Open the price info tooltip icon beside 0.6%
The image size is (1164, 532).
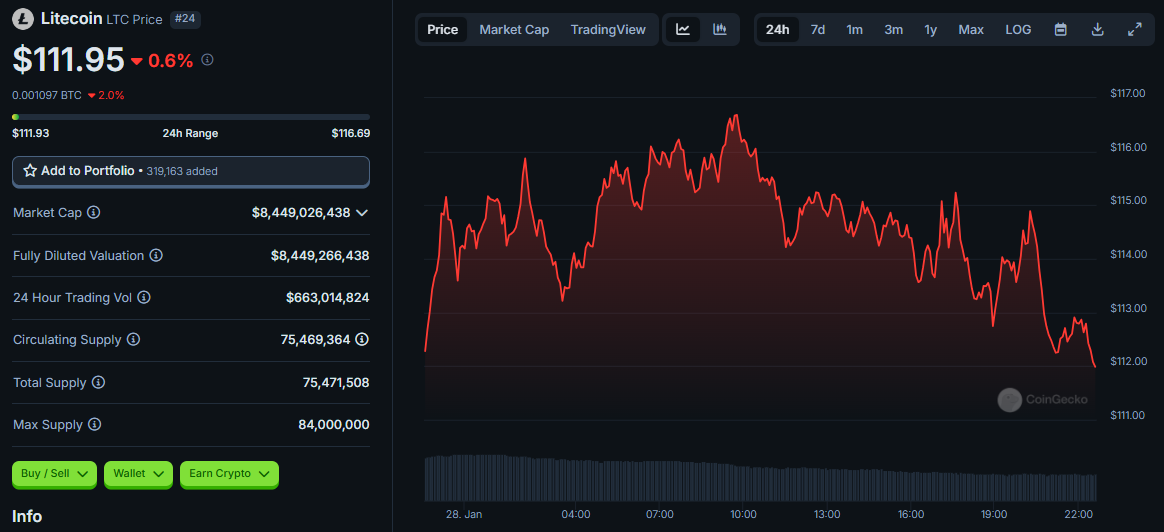(x=207, y=59)
